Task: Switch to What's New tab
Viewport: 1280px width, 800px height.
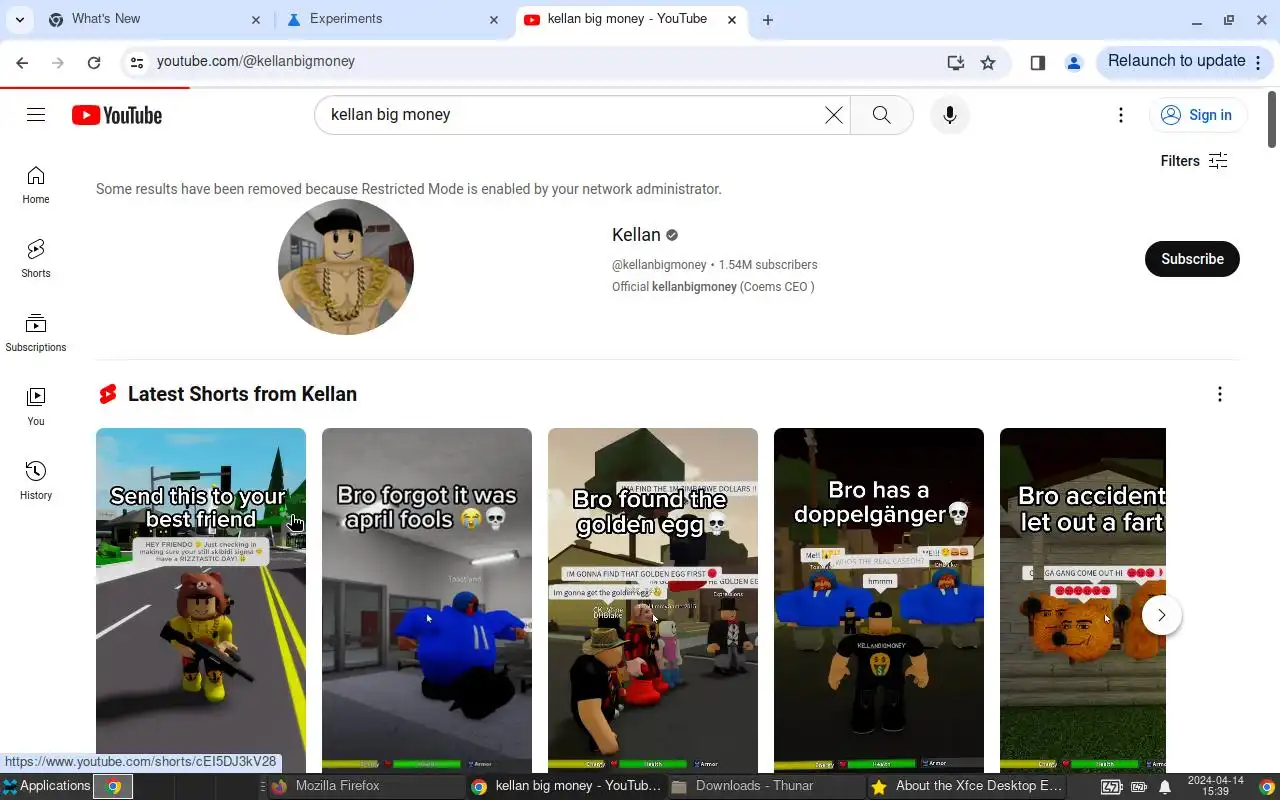Action: tap(155, 20)
